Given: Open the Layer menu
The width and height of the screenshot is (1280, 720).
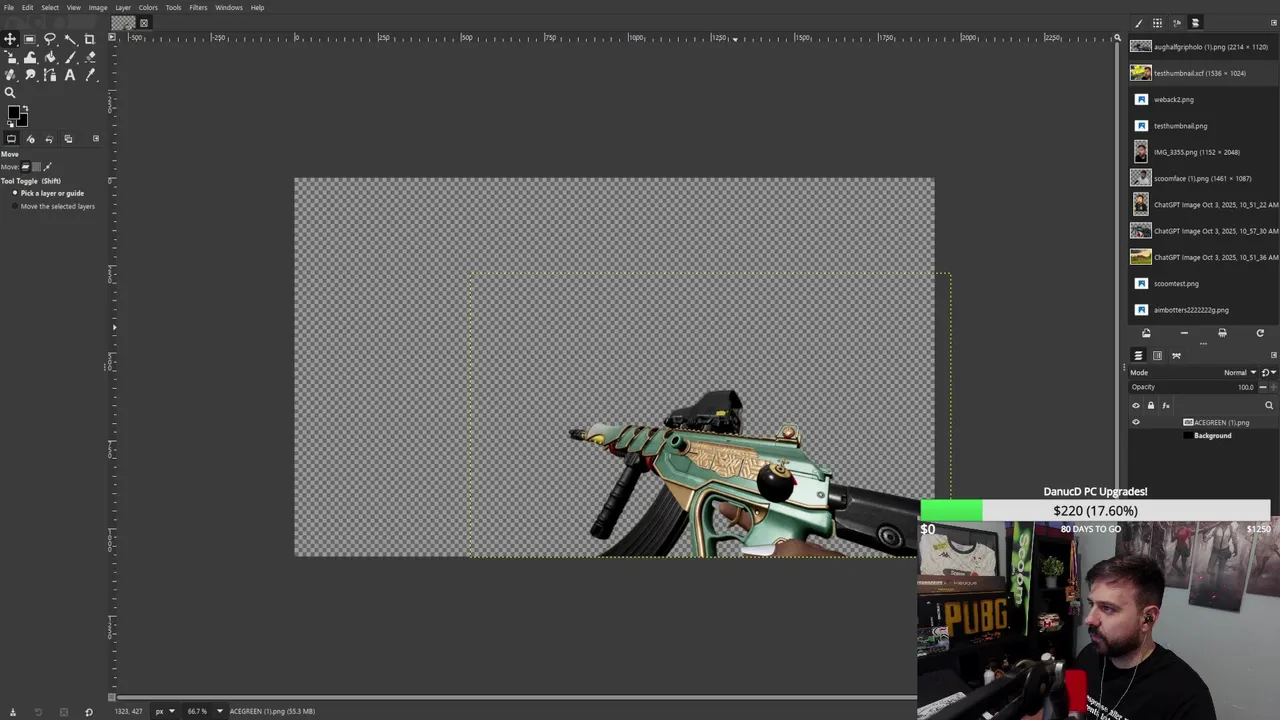Looking at the screenshot, I should 123,7.
